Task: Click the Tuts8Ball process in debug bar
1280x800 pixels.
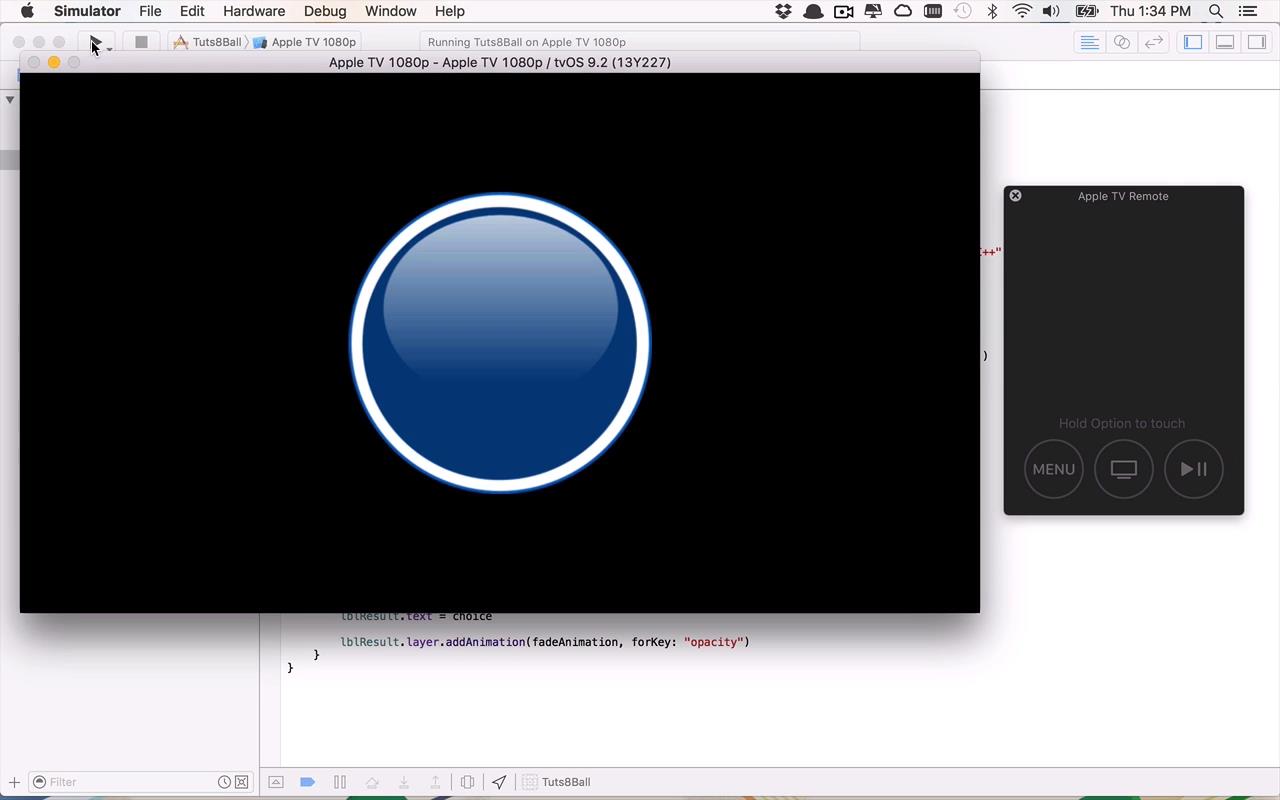Action: (558, 782)
